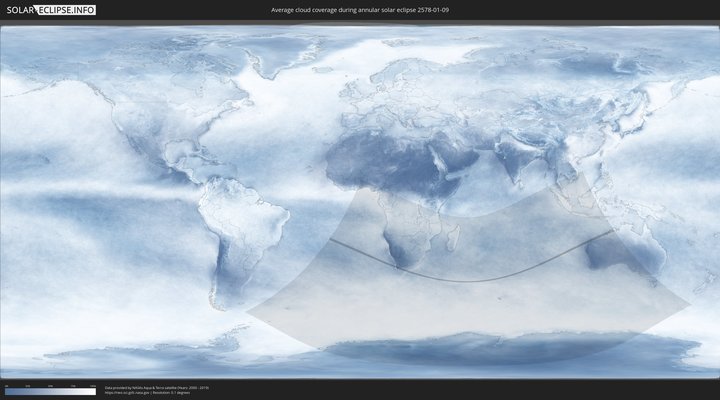Click the cloud coverage gradient legend bar
This screenshot has width=720, height=400.
(50, 391)
